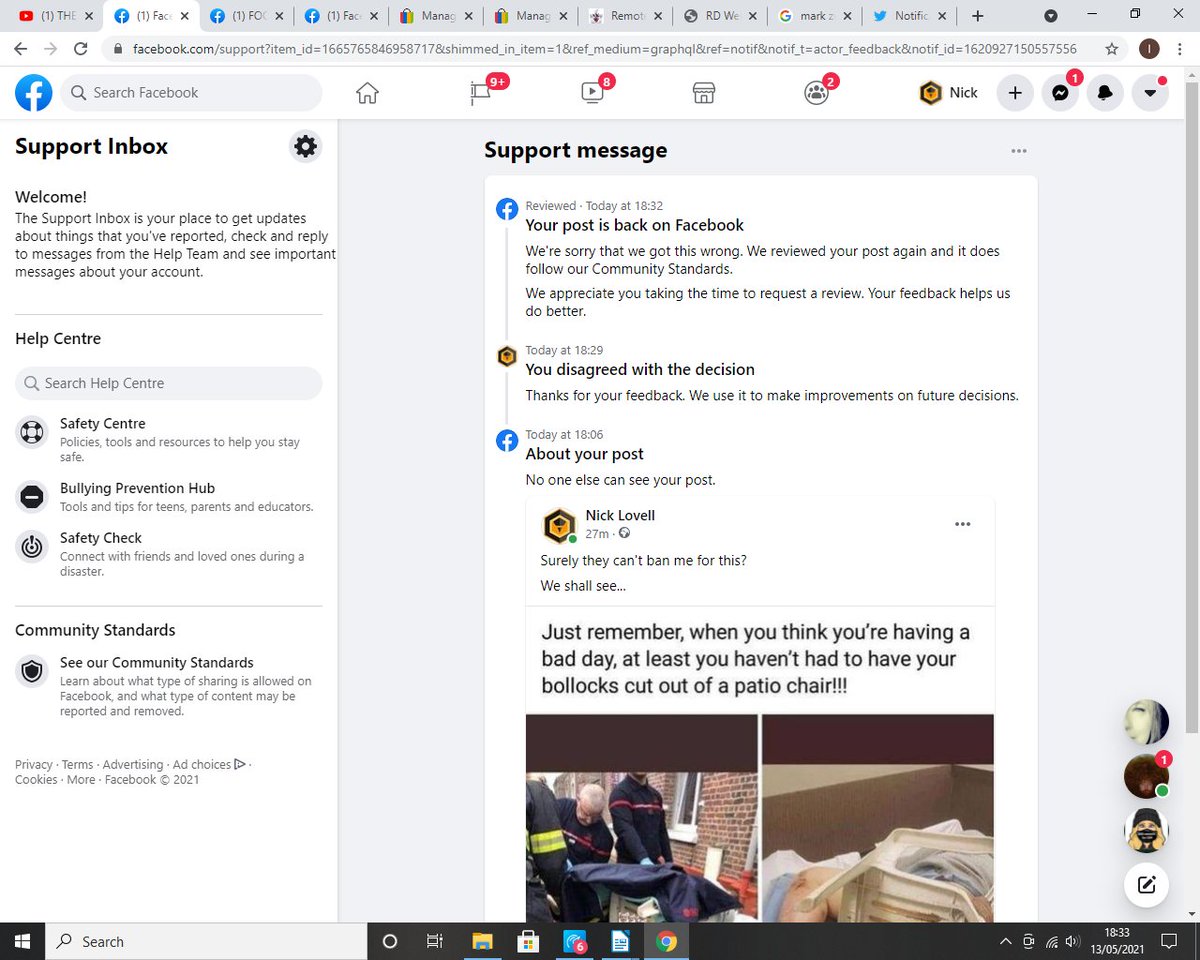
Task: Open the Ad choices footer link
Action: [x=209, y=765]
